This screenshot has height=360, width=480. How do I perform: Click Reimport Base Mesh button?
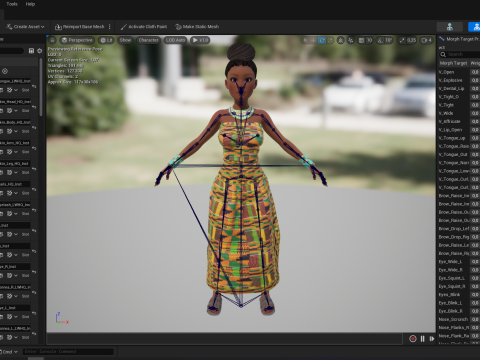[x=80, y=27]
